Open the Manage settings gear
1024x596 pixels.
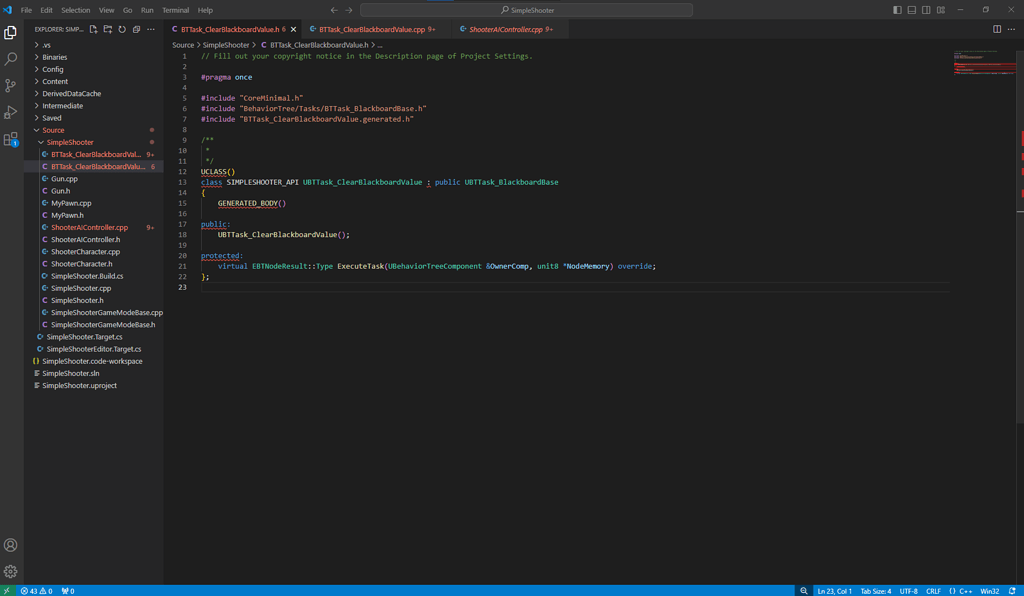(x=11, y=572)
